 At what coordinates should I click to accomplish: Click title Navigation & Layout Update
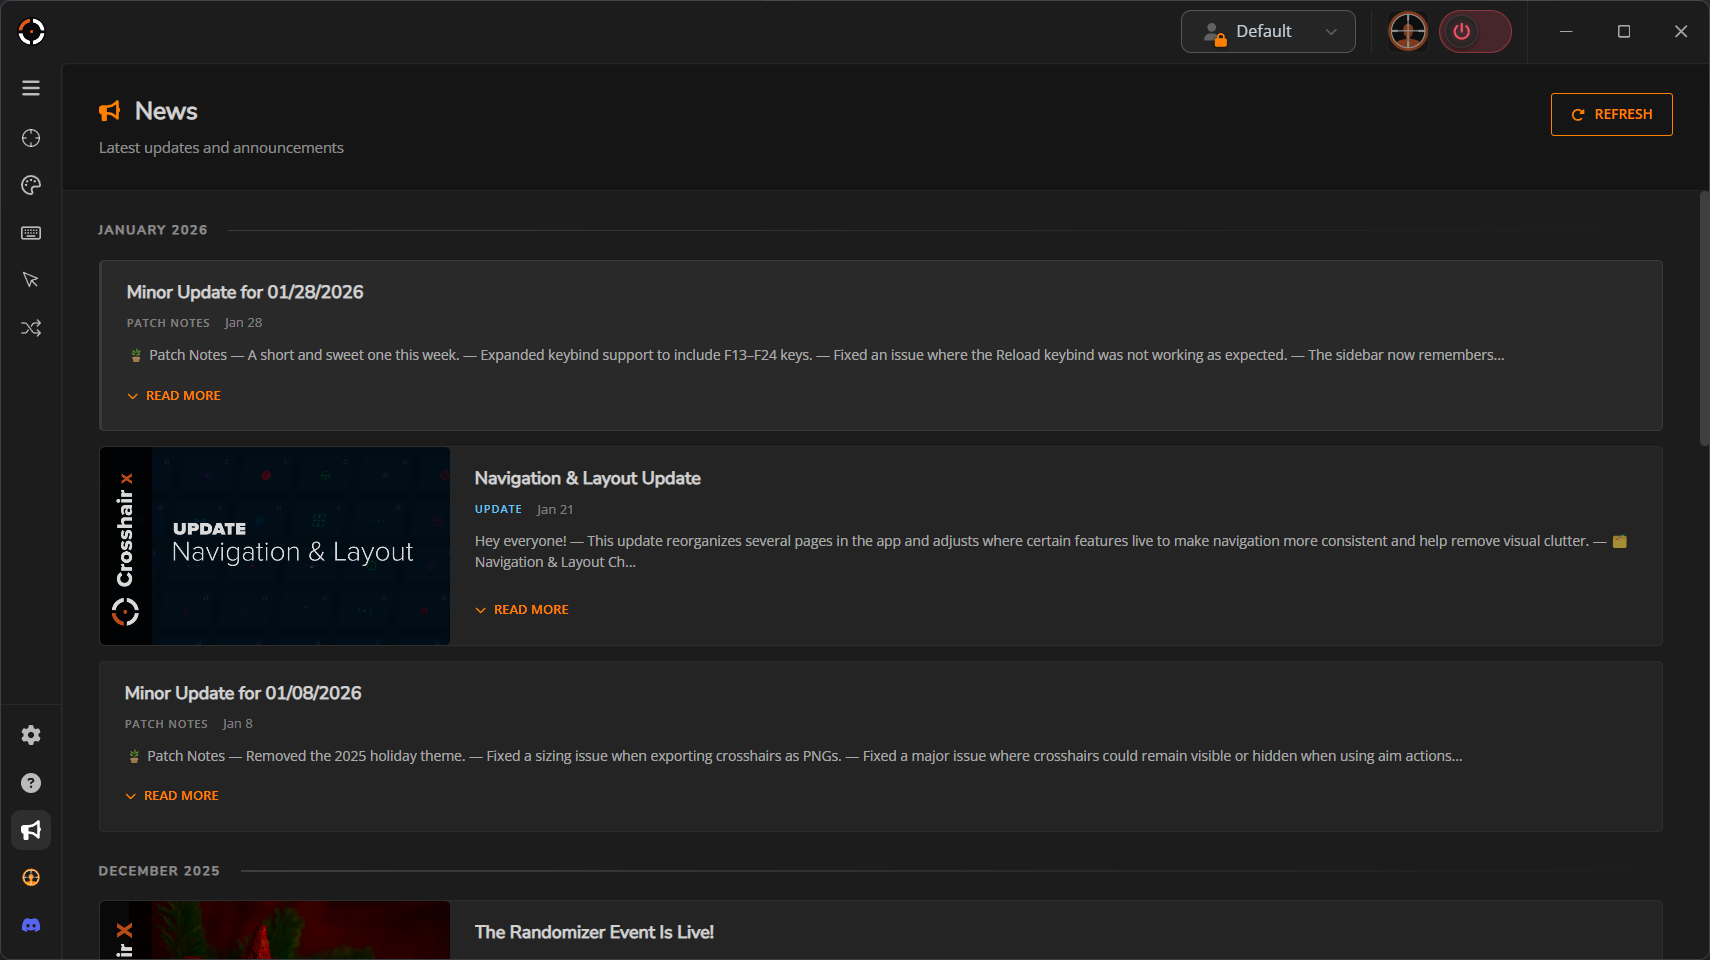pyautogui.click(x=588, y=478)
